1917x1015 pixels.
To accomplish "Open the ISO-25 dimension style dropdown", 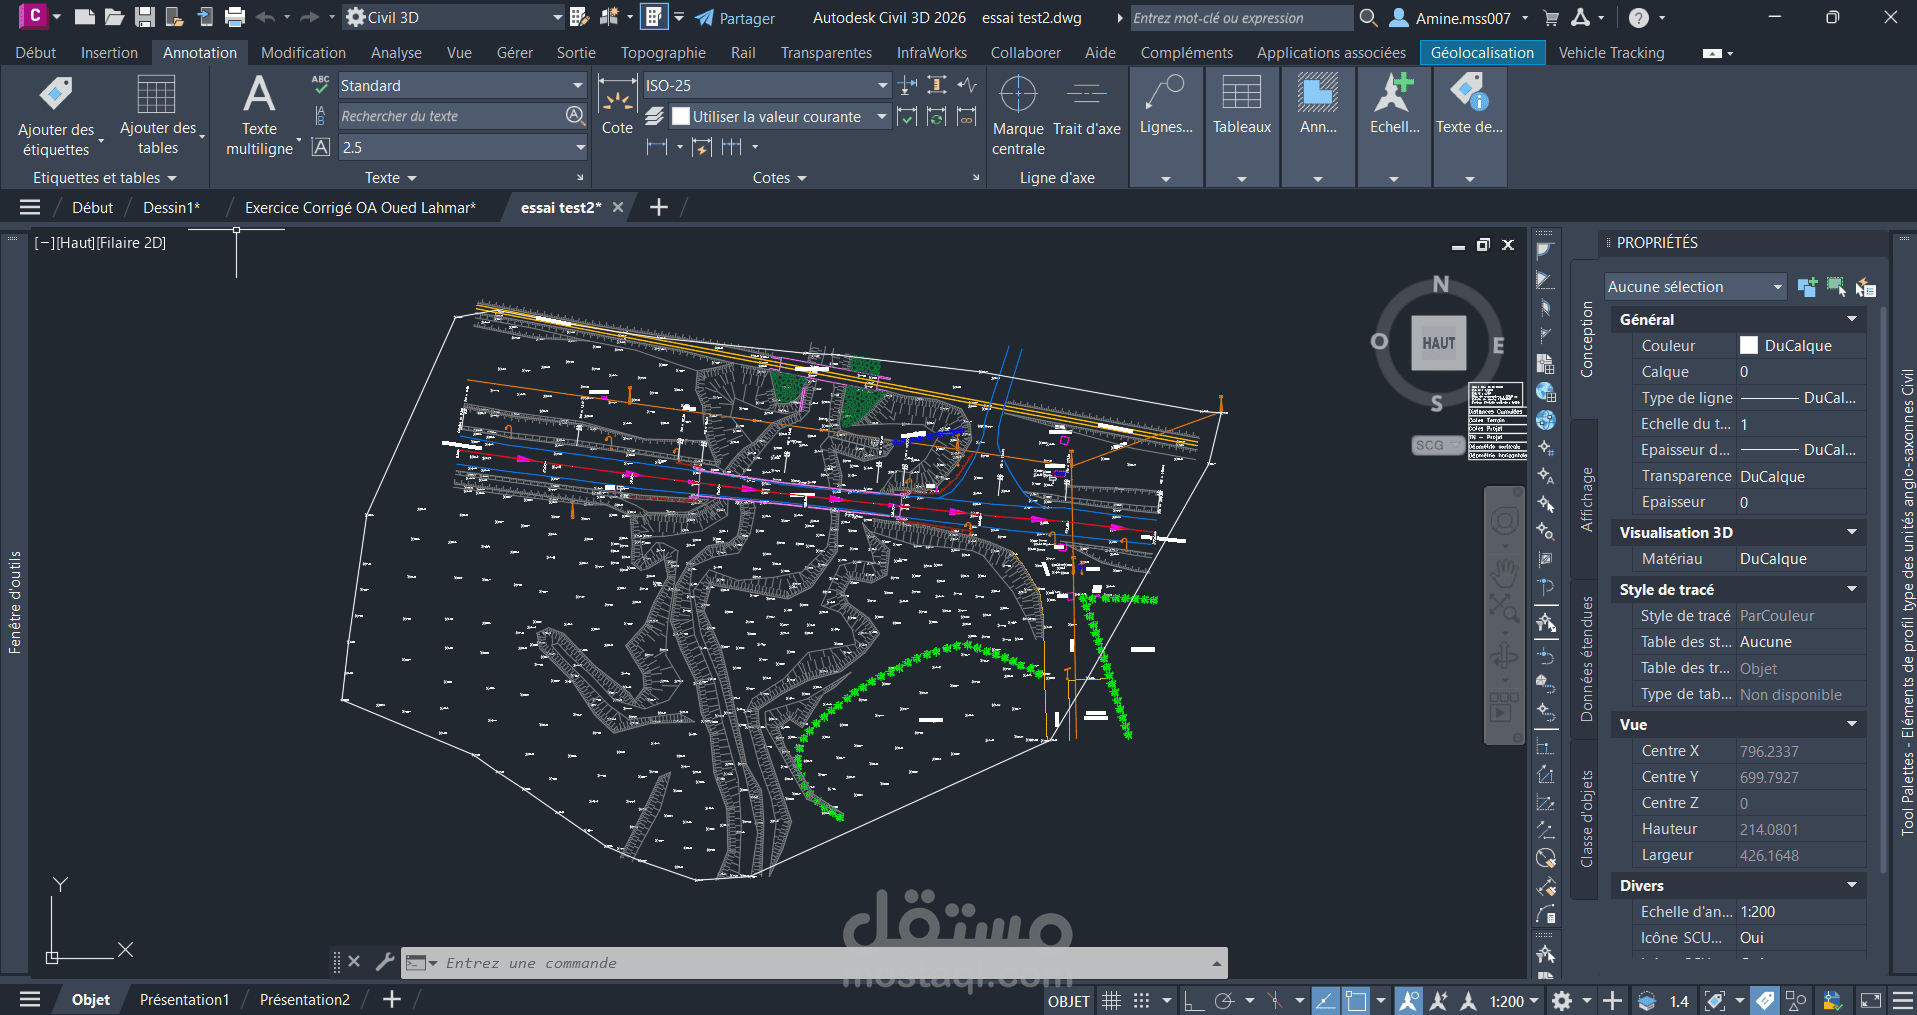I will (x=881, y=85).
